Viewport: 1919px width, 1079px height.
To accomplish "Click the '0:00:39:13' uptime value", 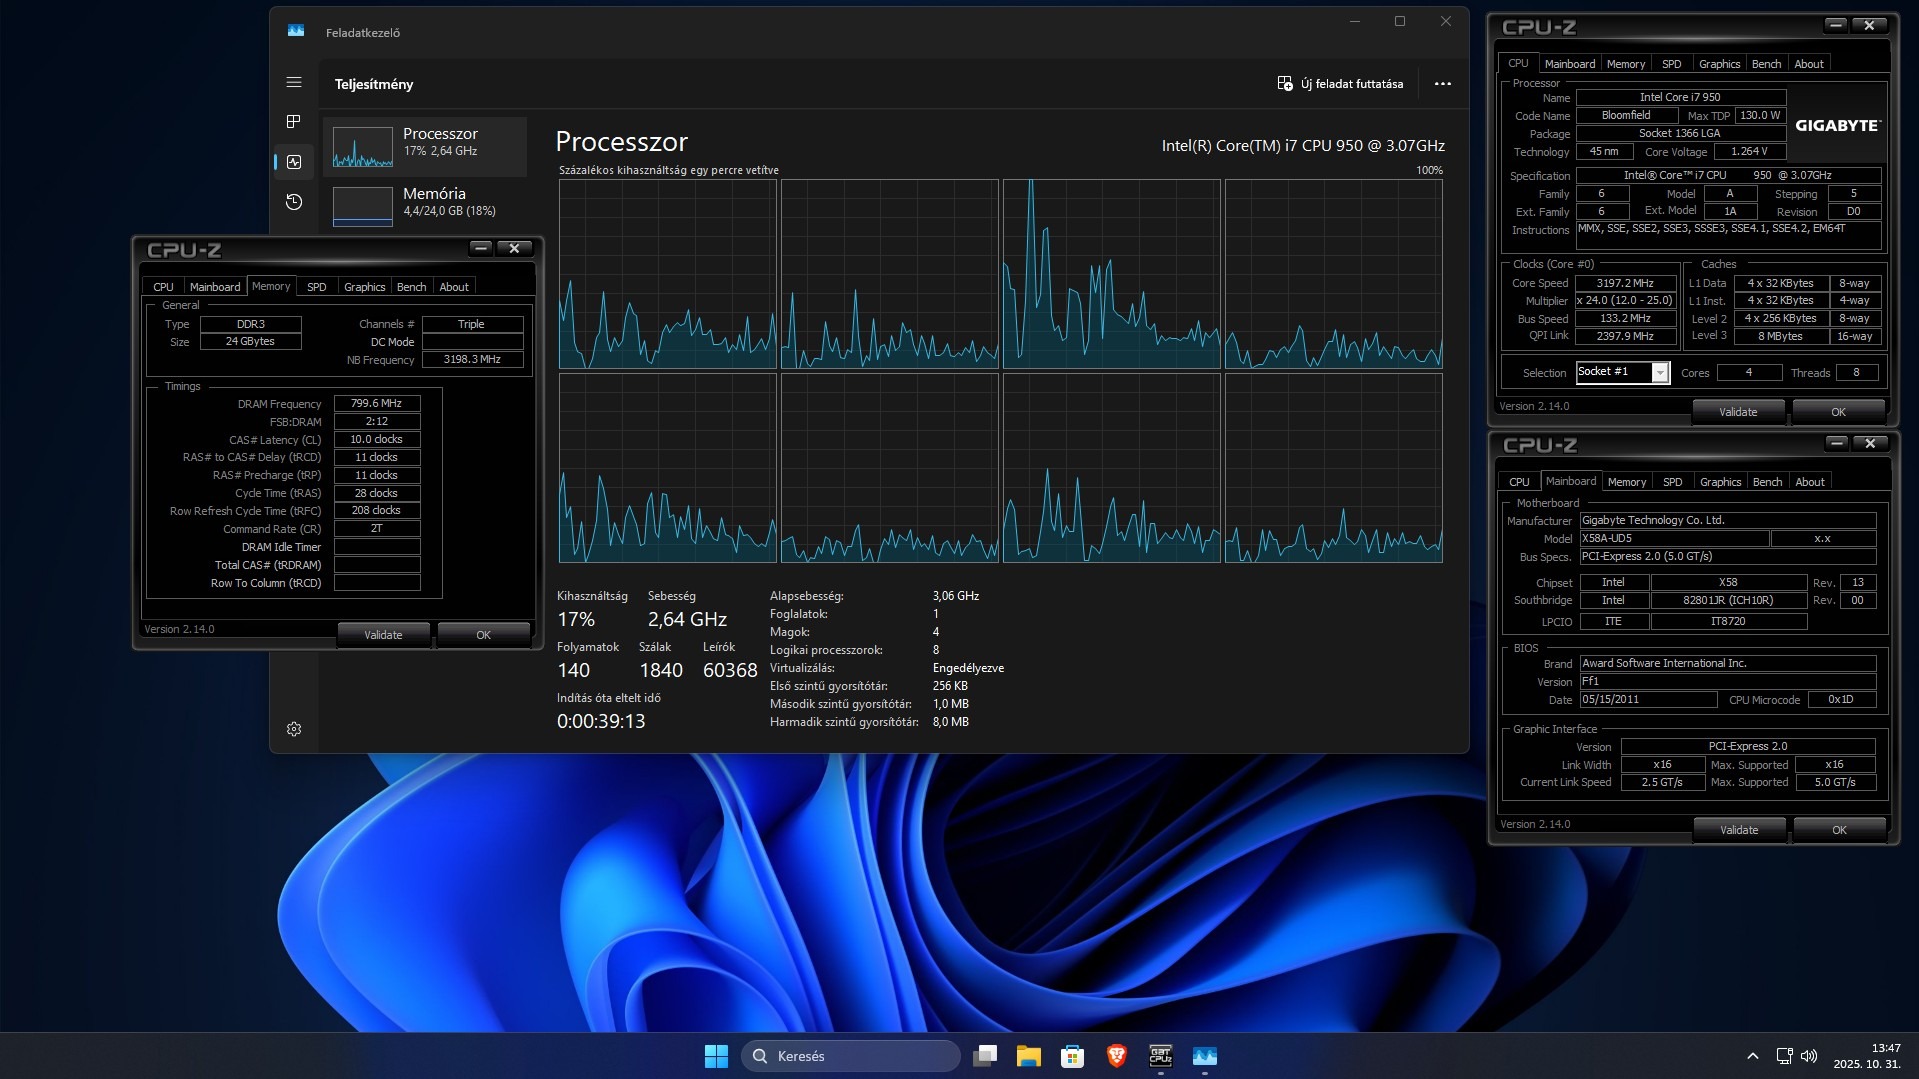I will pos(601,721).
